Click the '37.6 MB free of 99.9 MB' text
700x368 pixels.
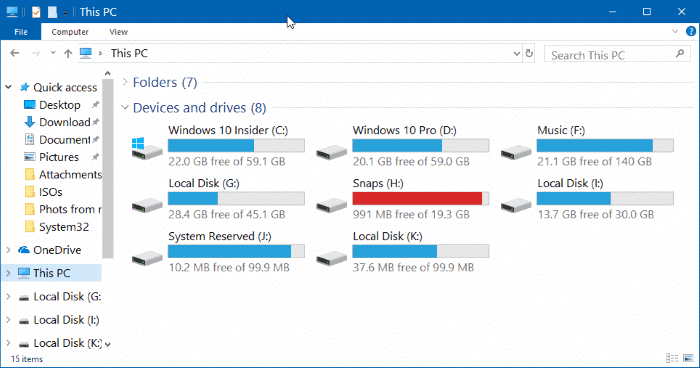click(413, 267)
